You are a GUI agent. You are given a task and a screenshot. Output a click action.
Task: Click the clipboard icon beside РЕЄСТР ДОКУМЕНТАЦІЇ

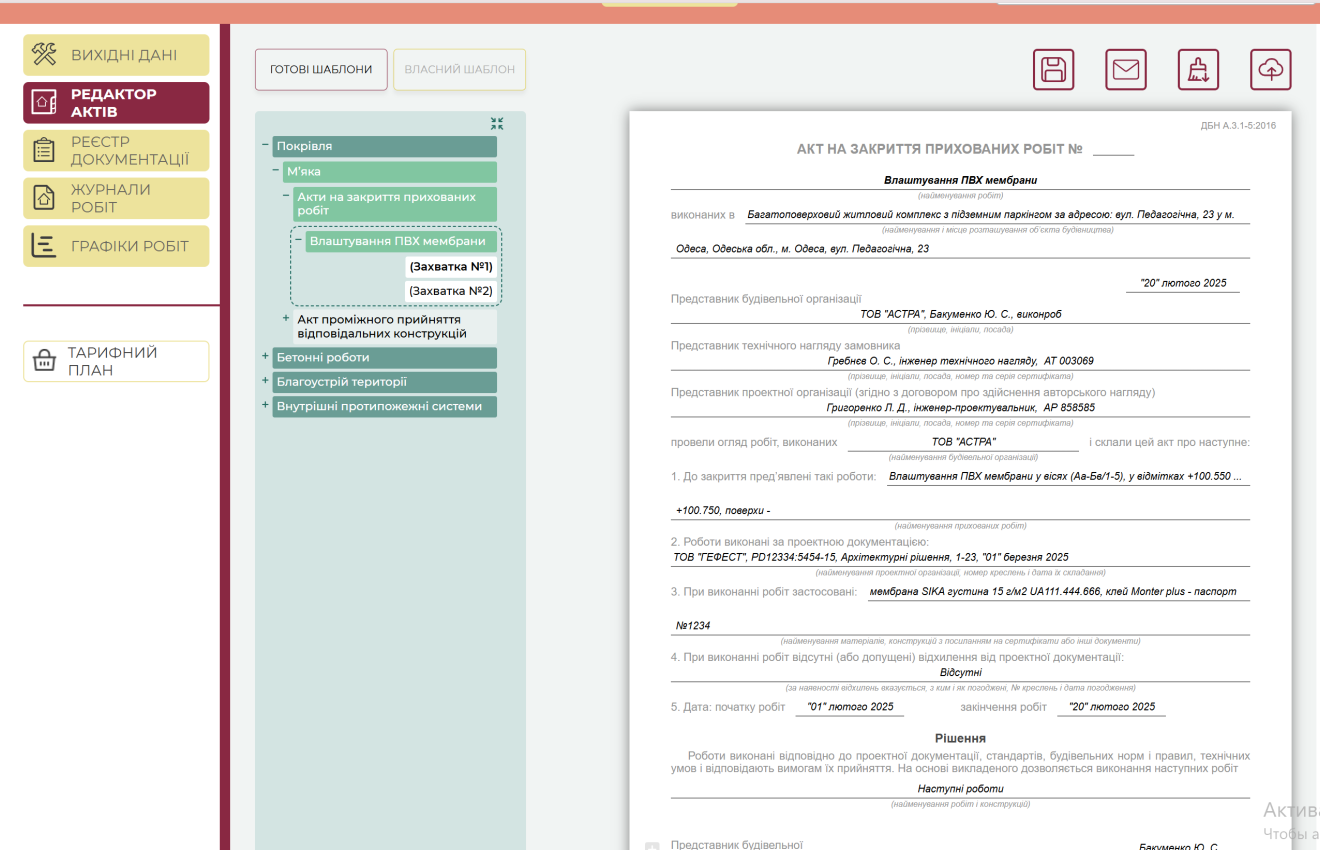[44, 150]
